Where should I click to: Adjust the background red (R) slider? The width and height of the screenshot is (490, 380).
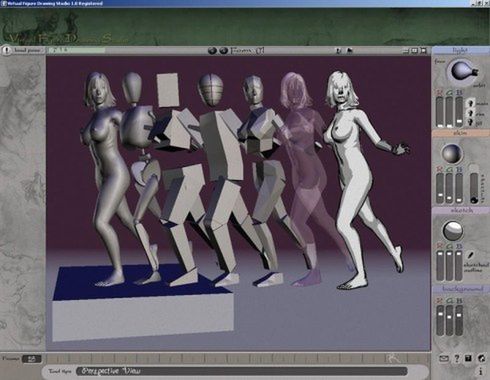point(440,321)
